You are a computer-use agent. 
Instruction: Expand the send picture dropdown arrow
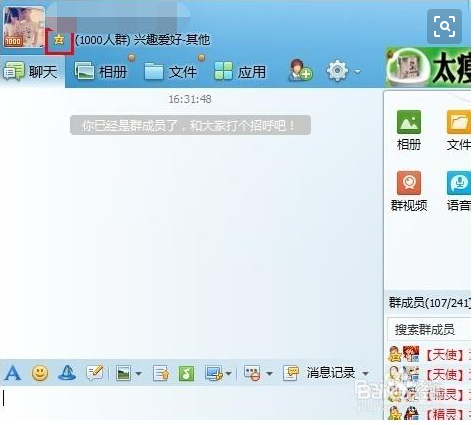[x=138, y=374]
